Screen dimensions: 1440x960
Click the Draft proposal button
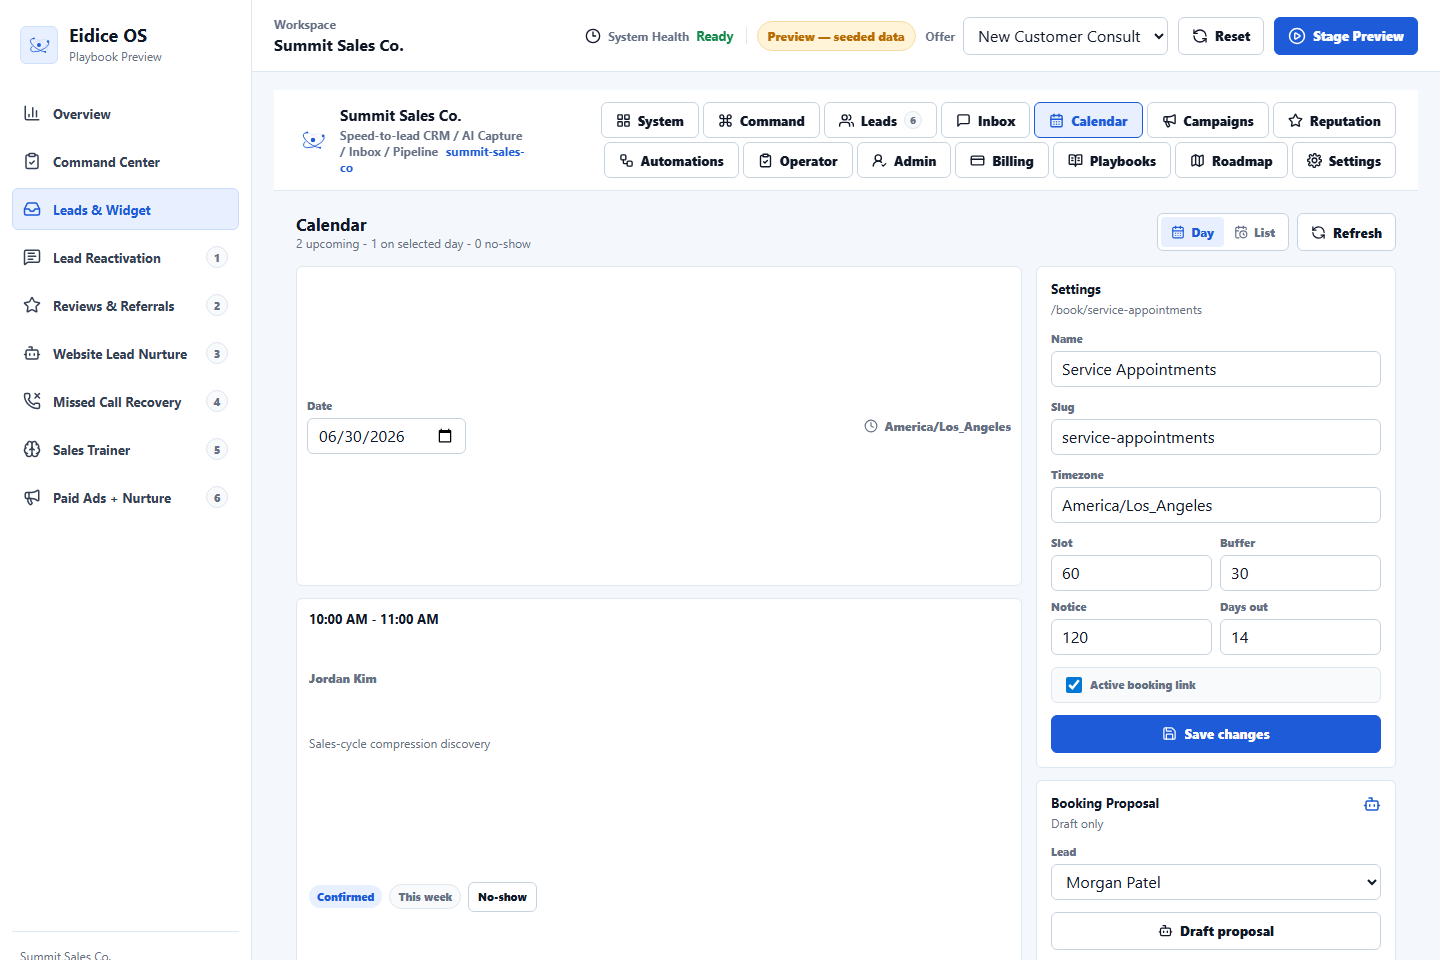[1215, 931]
